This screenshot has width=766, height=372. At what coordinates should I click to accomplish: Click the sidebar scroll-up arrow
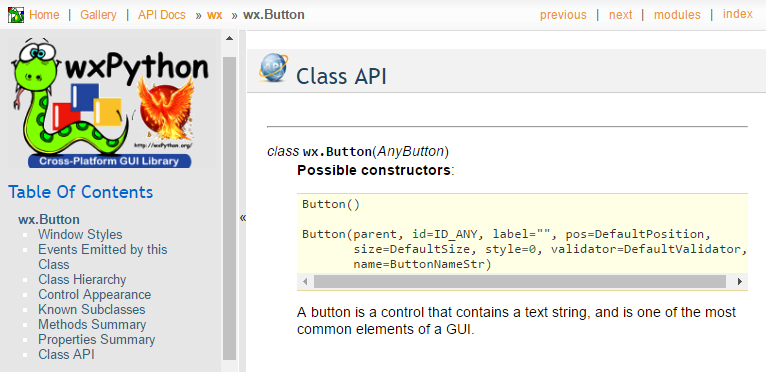pyautogui.click(x=229, y=38)
